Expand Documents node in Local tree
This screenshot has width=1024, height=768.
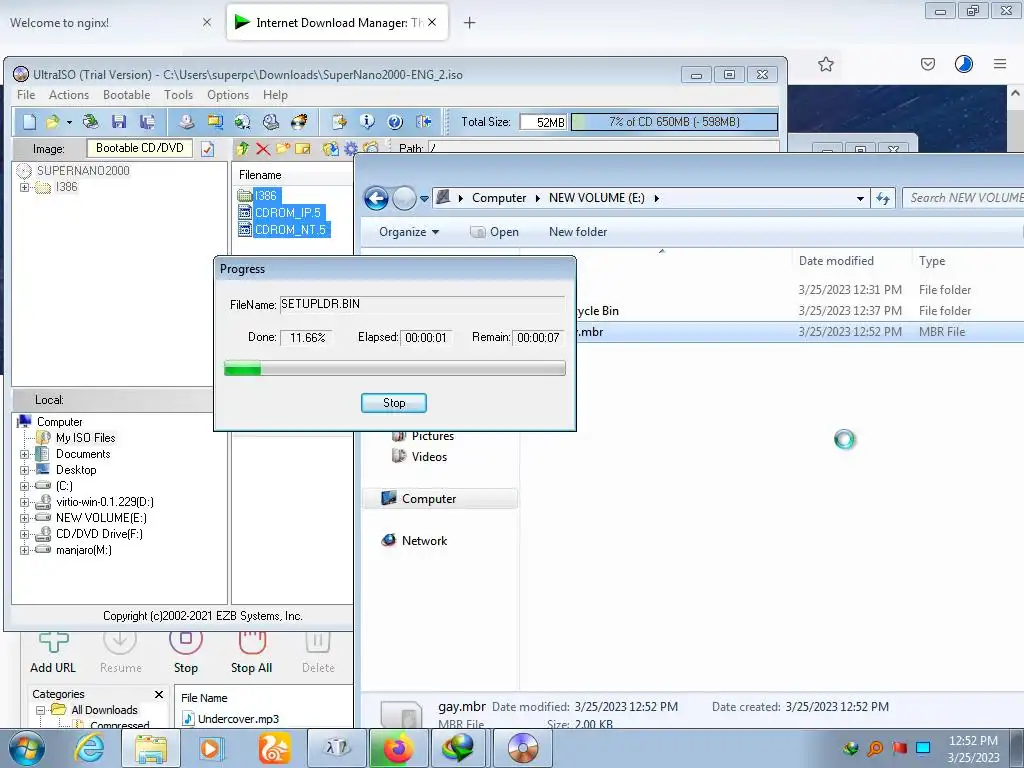[24, 454]
